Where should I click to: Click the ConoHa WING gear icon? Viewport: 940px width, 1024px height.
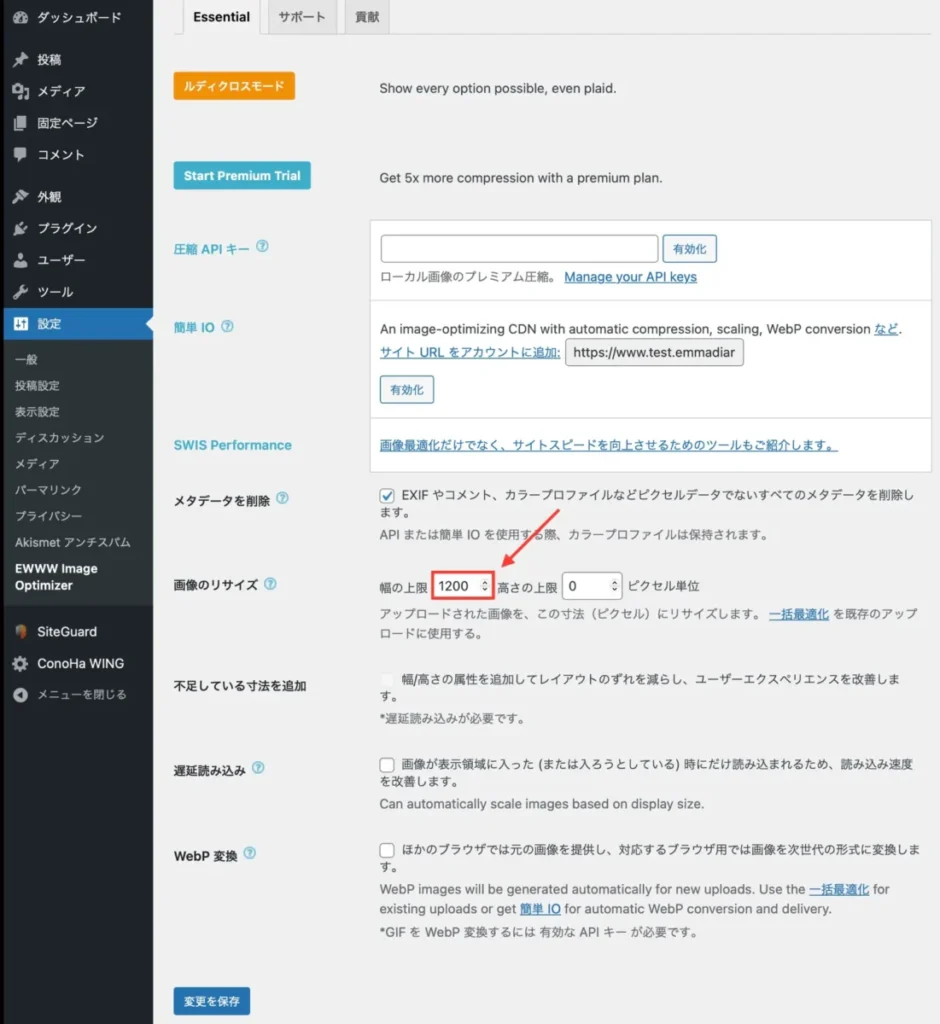(20, 664)
